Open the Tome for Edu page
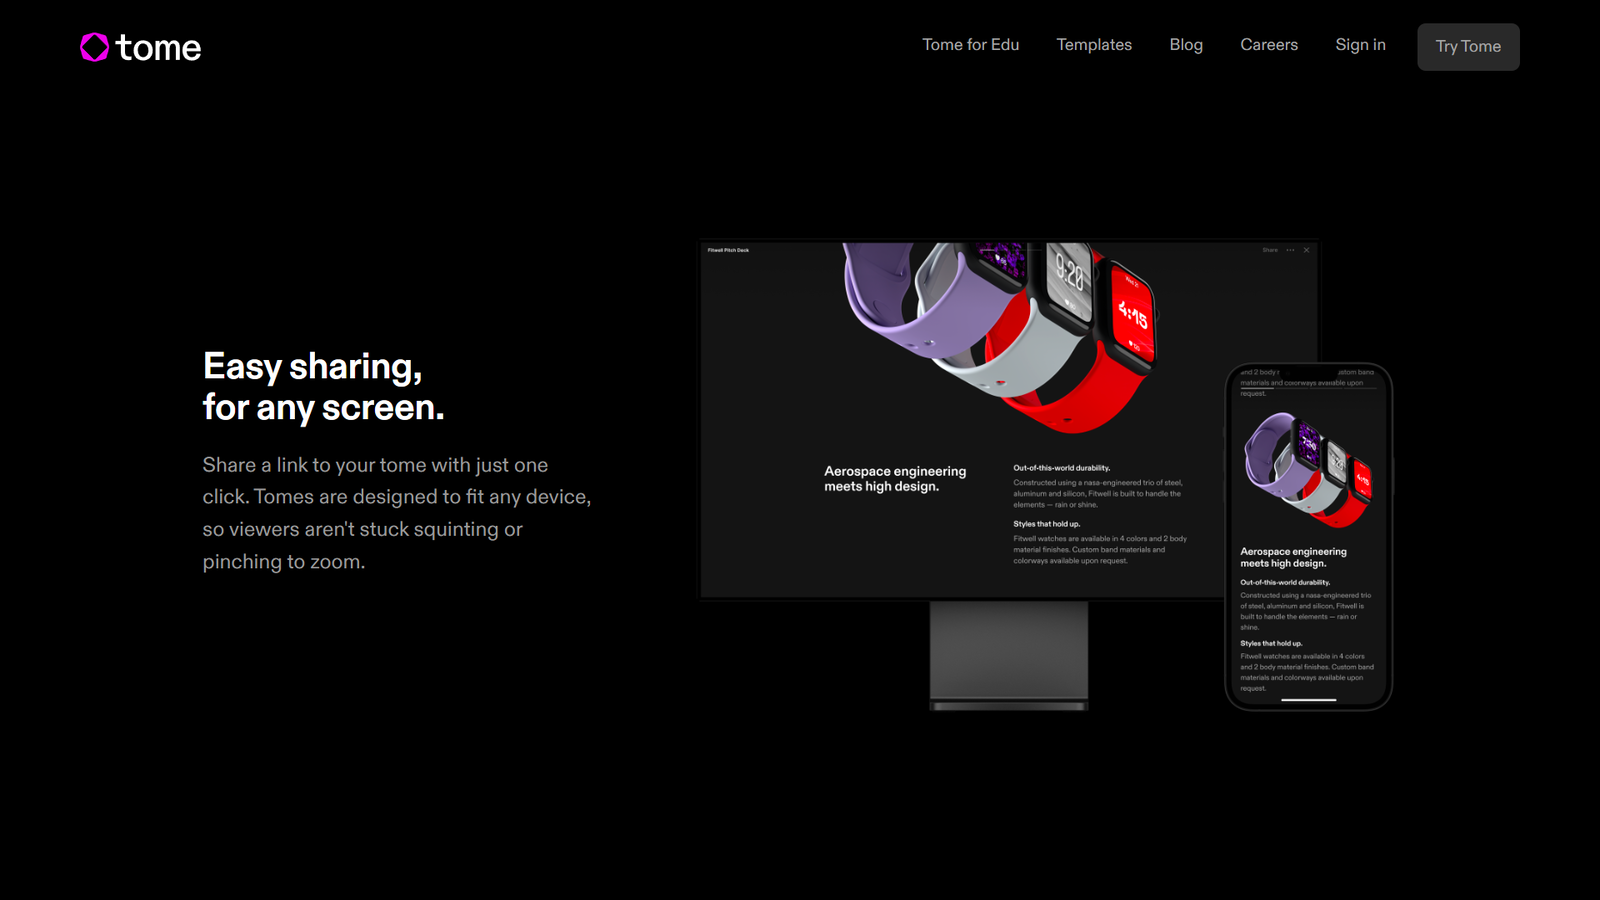Screen dimensions: 1600x900 [970, 45]
